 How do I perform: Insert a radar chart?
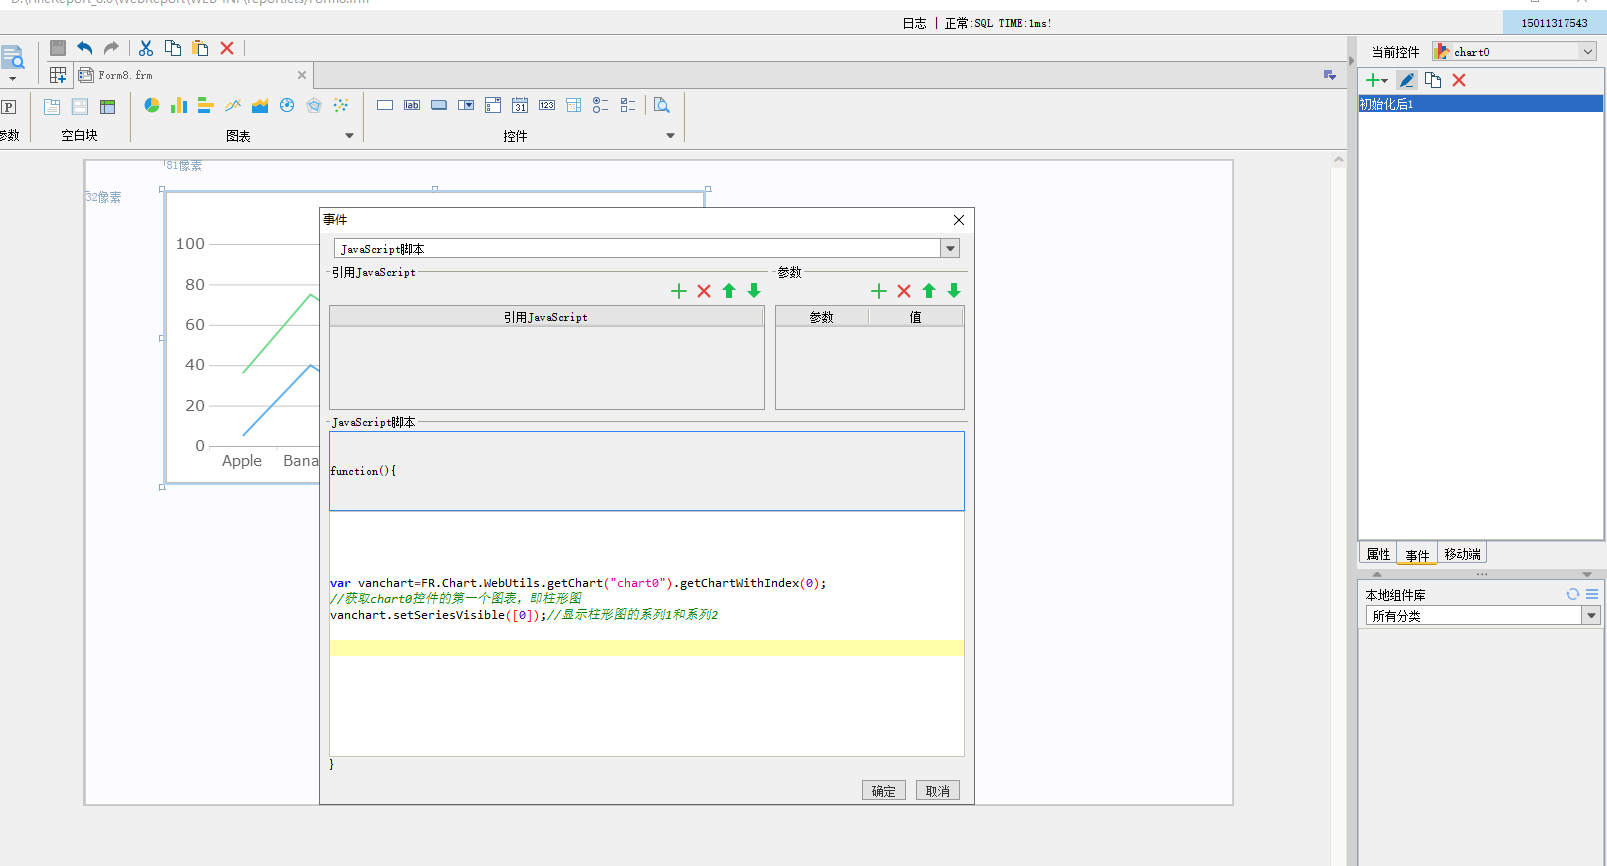[x=314, y=105]
